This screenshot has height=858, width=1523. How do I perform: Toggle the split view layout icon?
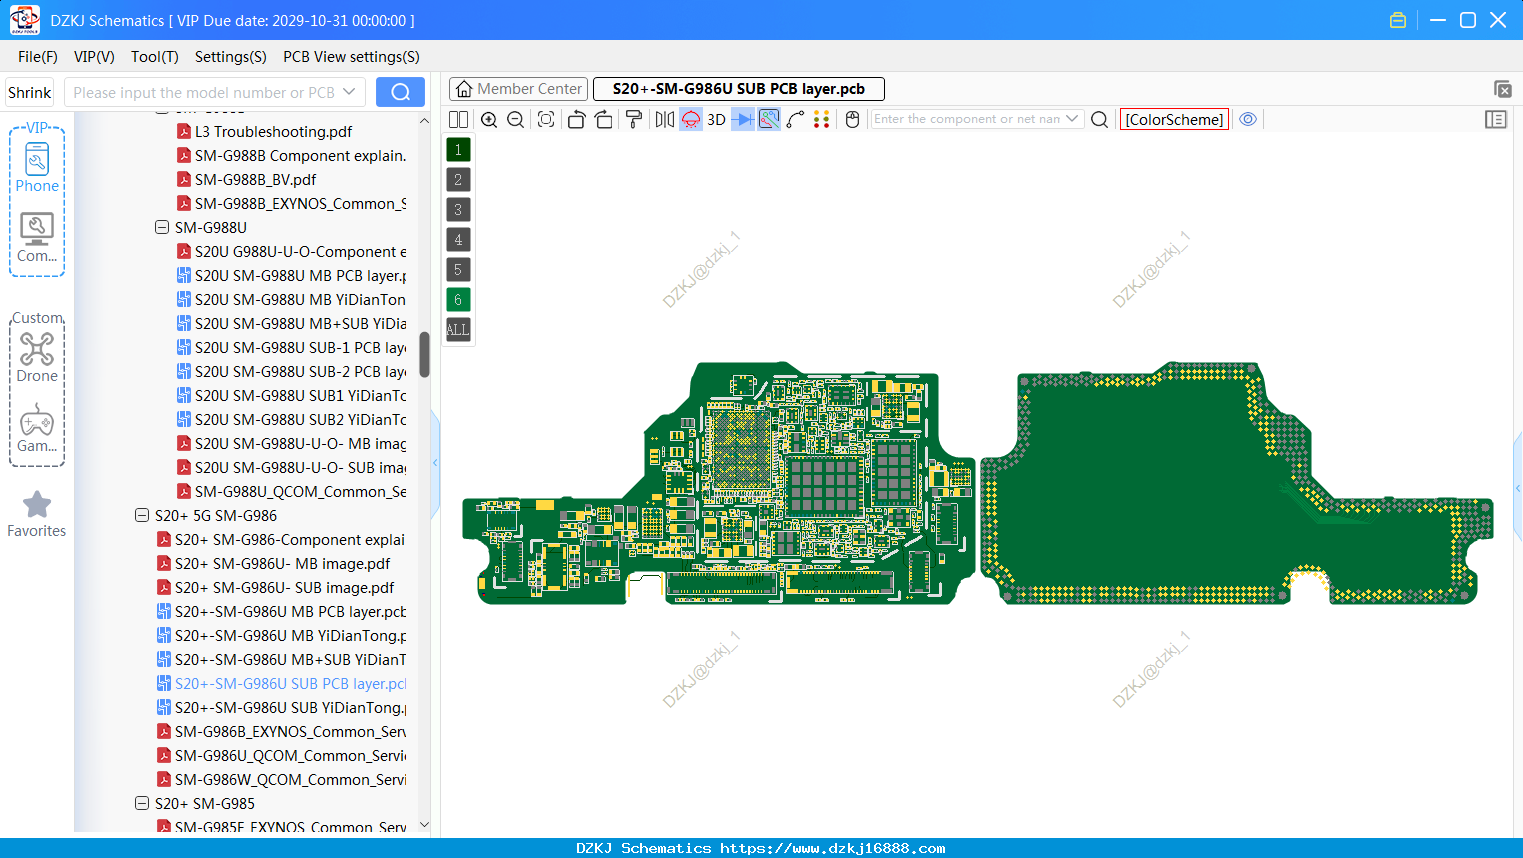[x=458, y=119]
